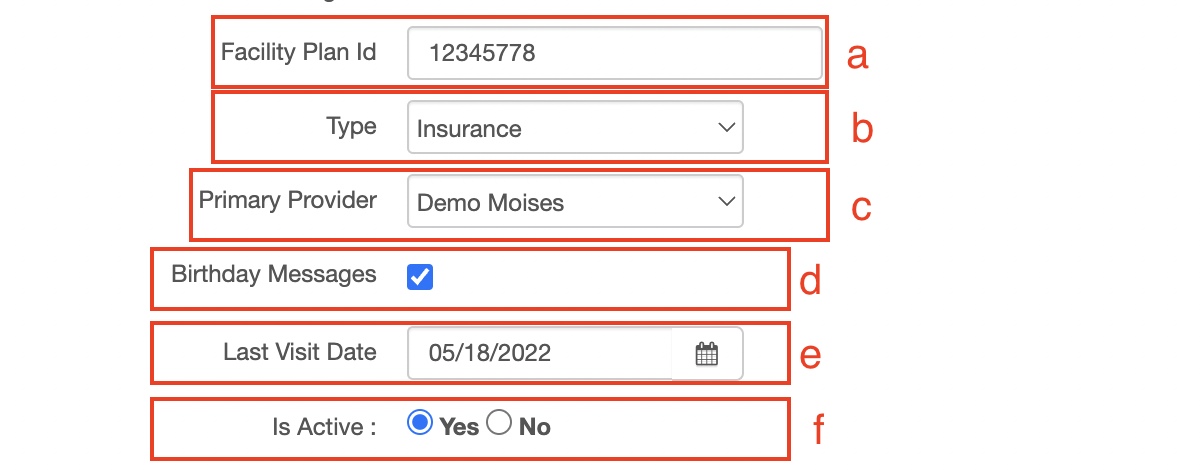The image size is (1204, 472).
Task: Select the Yes radio button for Is Active
Action: click(x=419, y=423)
